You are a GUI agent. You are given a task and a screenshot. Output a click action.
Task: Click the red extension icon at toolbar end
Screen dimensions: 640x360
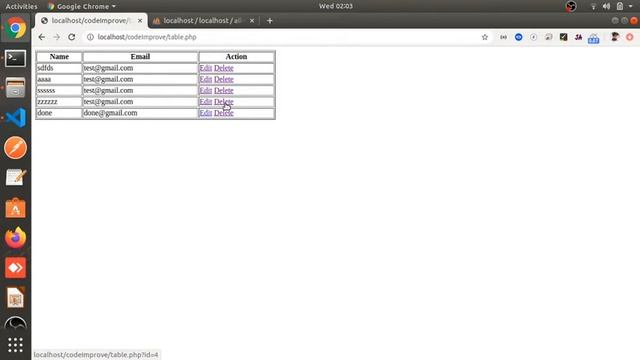click(629, 37)
